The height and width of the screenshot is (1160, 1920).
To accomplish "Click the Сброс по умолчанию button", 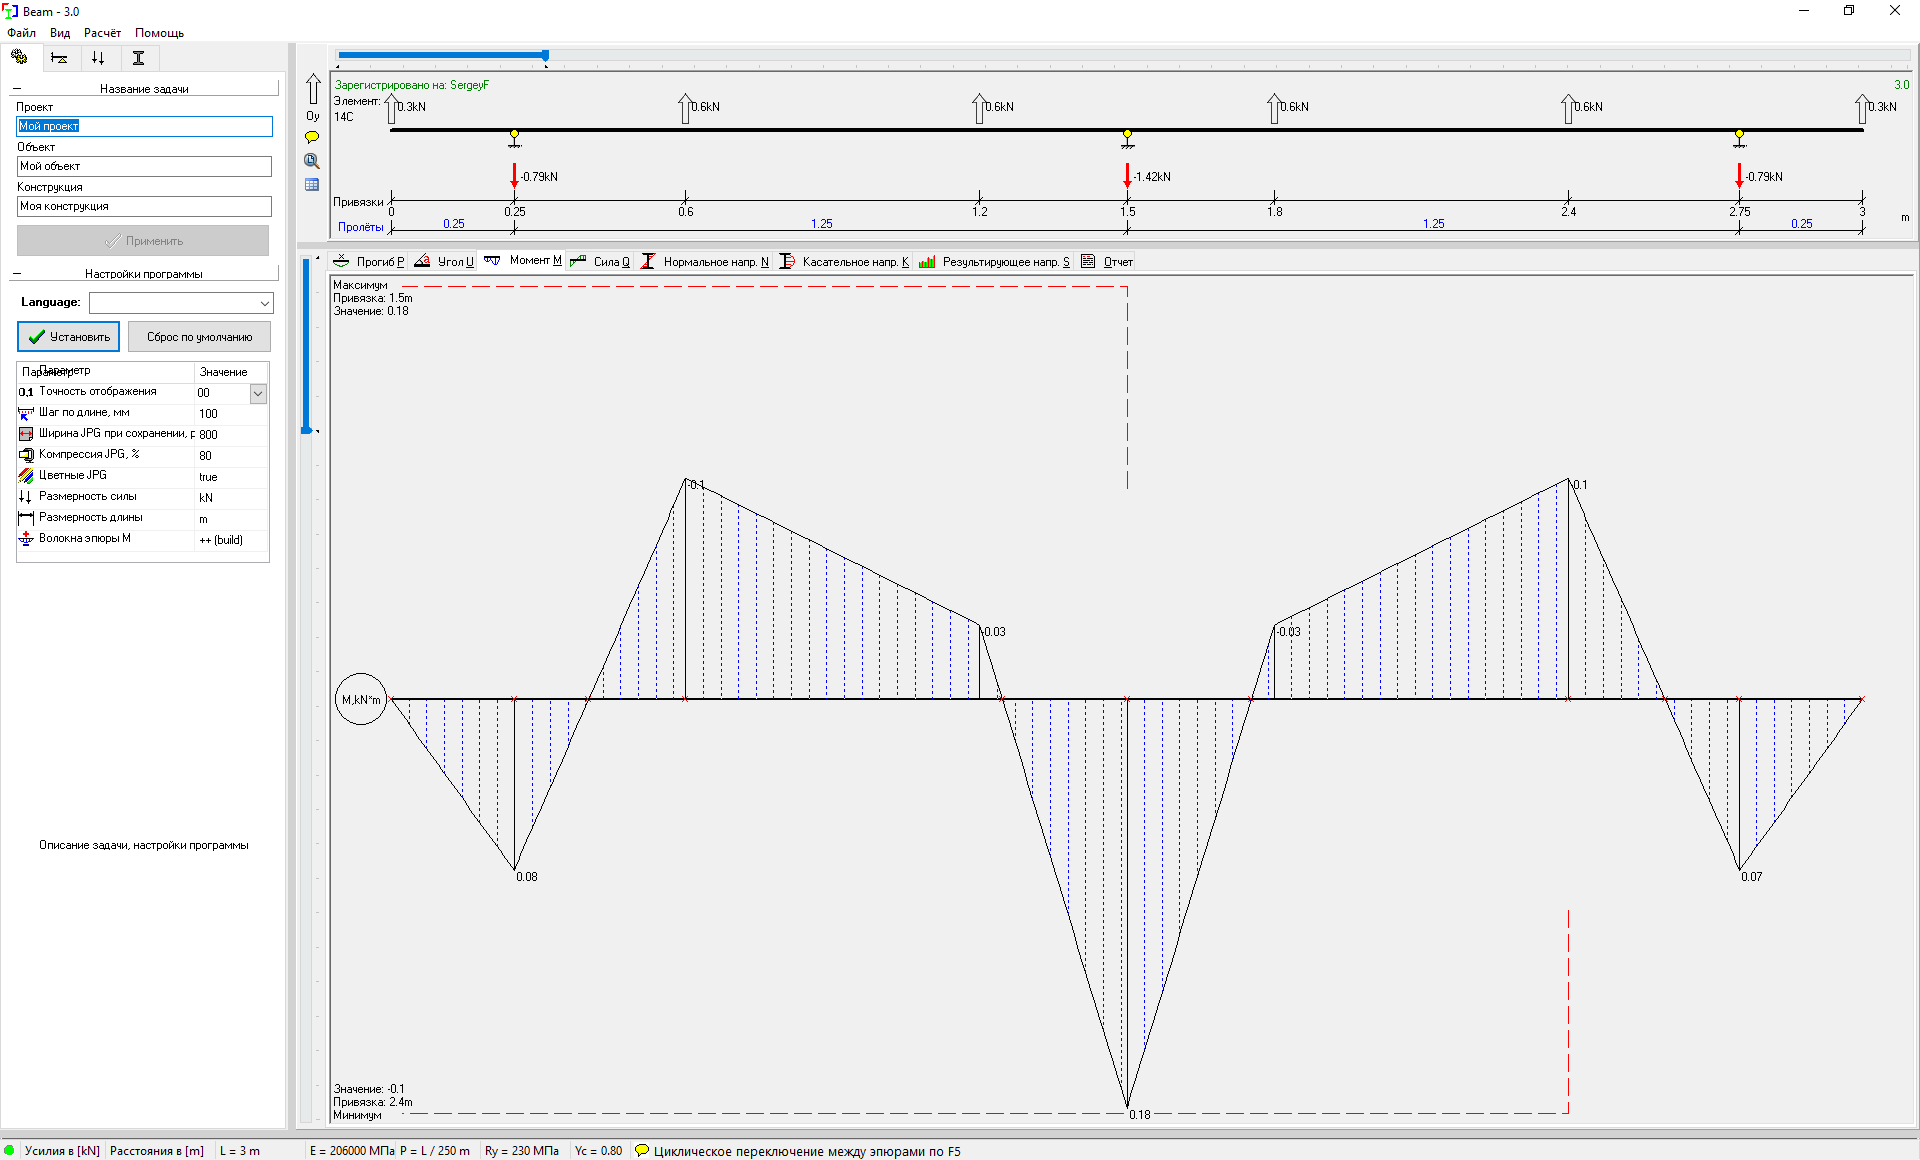I will tap(199, 337).
